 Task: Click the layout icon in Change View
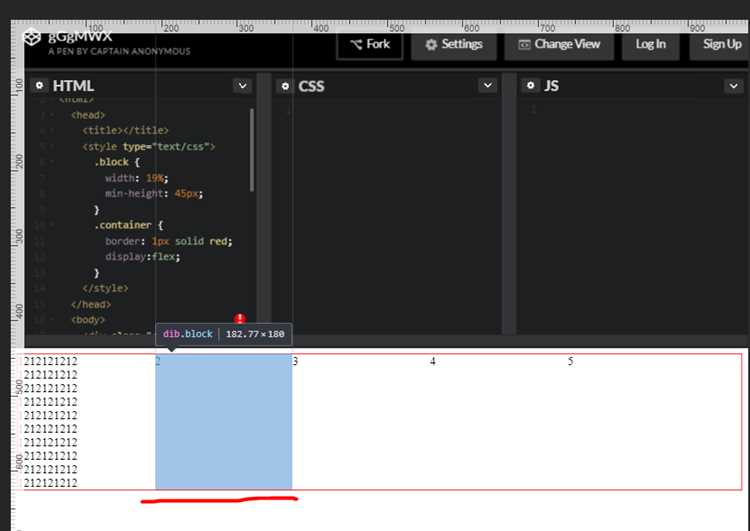click(x=524, y=44)
